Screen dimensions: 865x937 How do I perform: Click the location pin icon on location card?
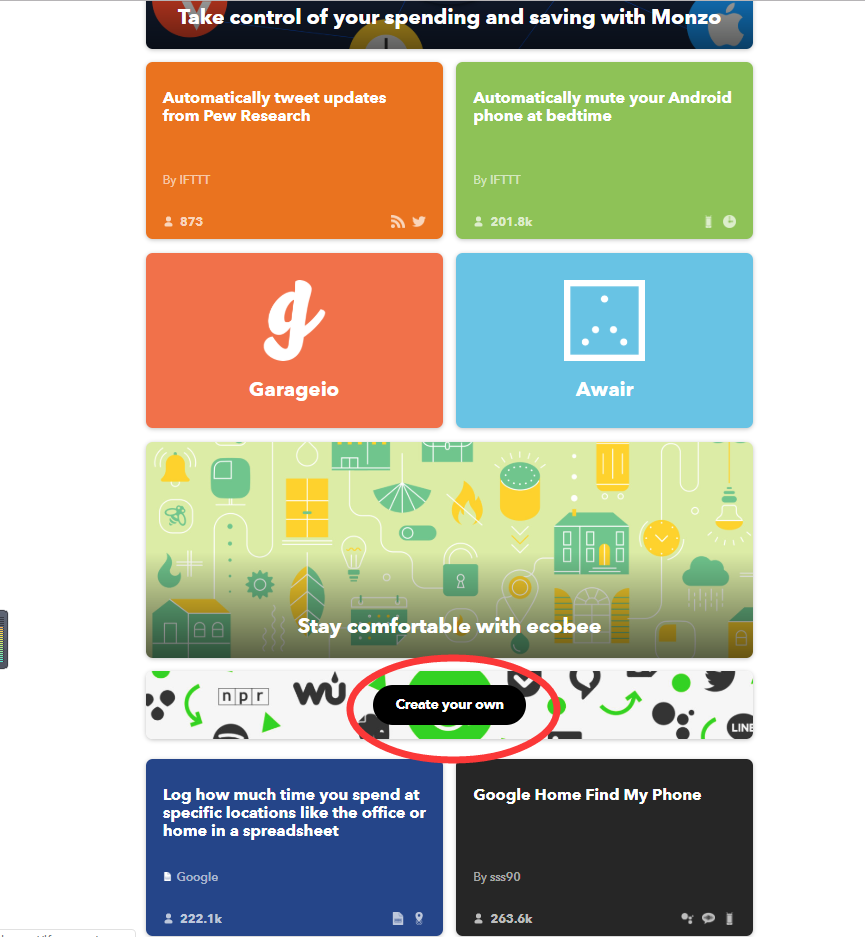coord(419,918)
